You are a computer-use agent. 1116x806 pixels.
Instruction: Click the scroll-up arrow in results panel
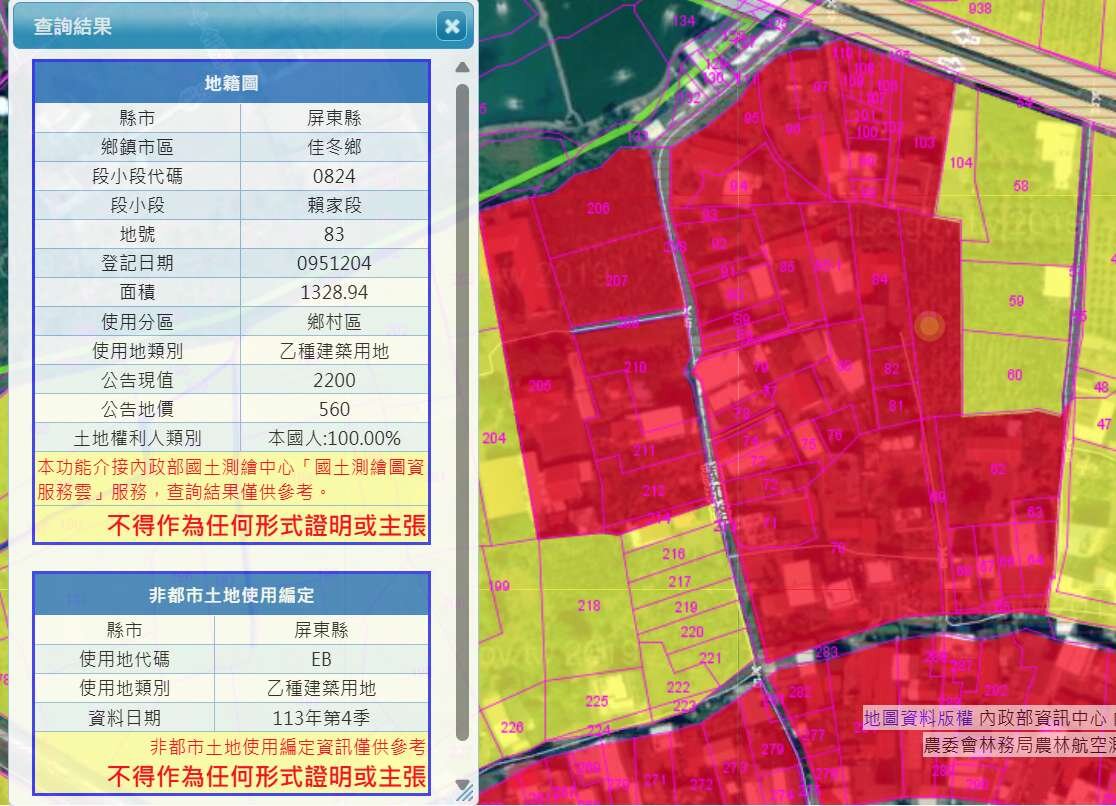pyautogui.click(x=462, y=68)
